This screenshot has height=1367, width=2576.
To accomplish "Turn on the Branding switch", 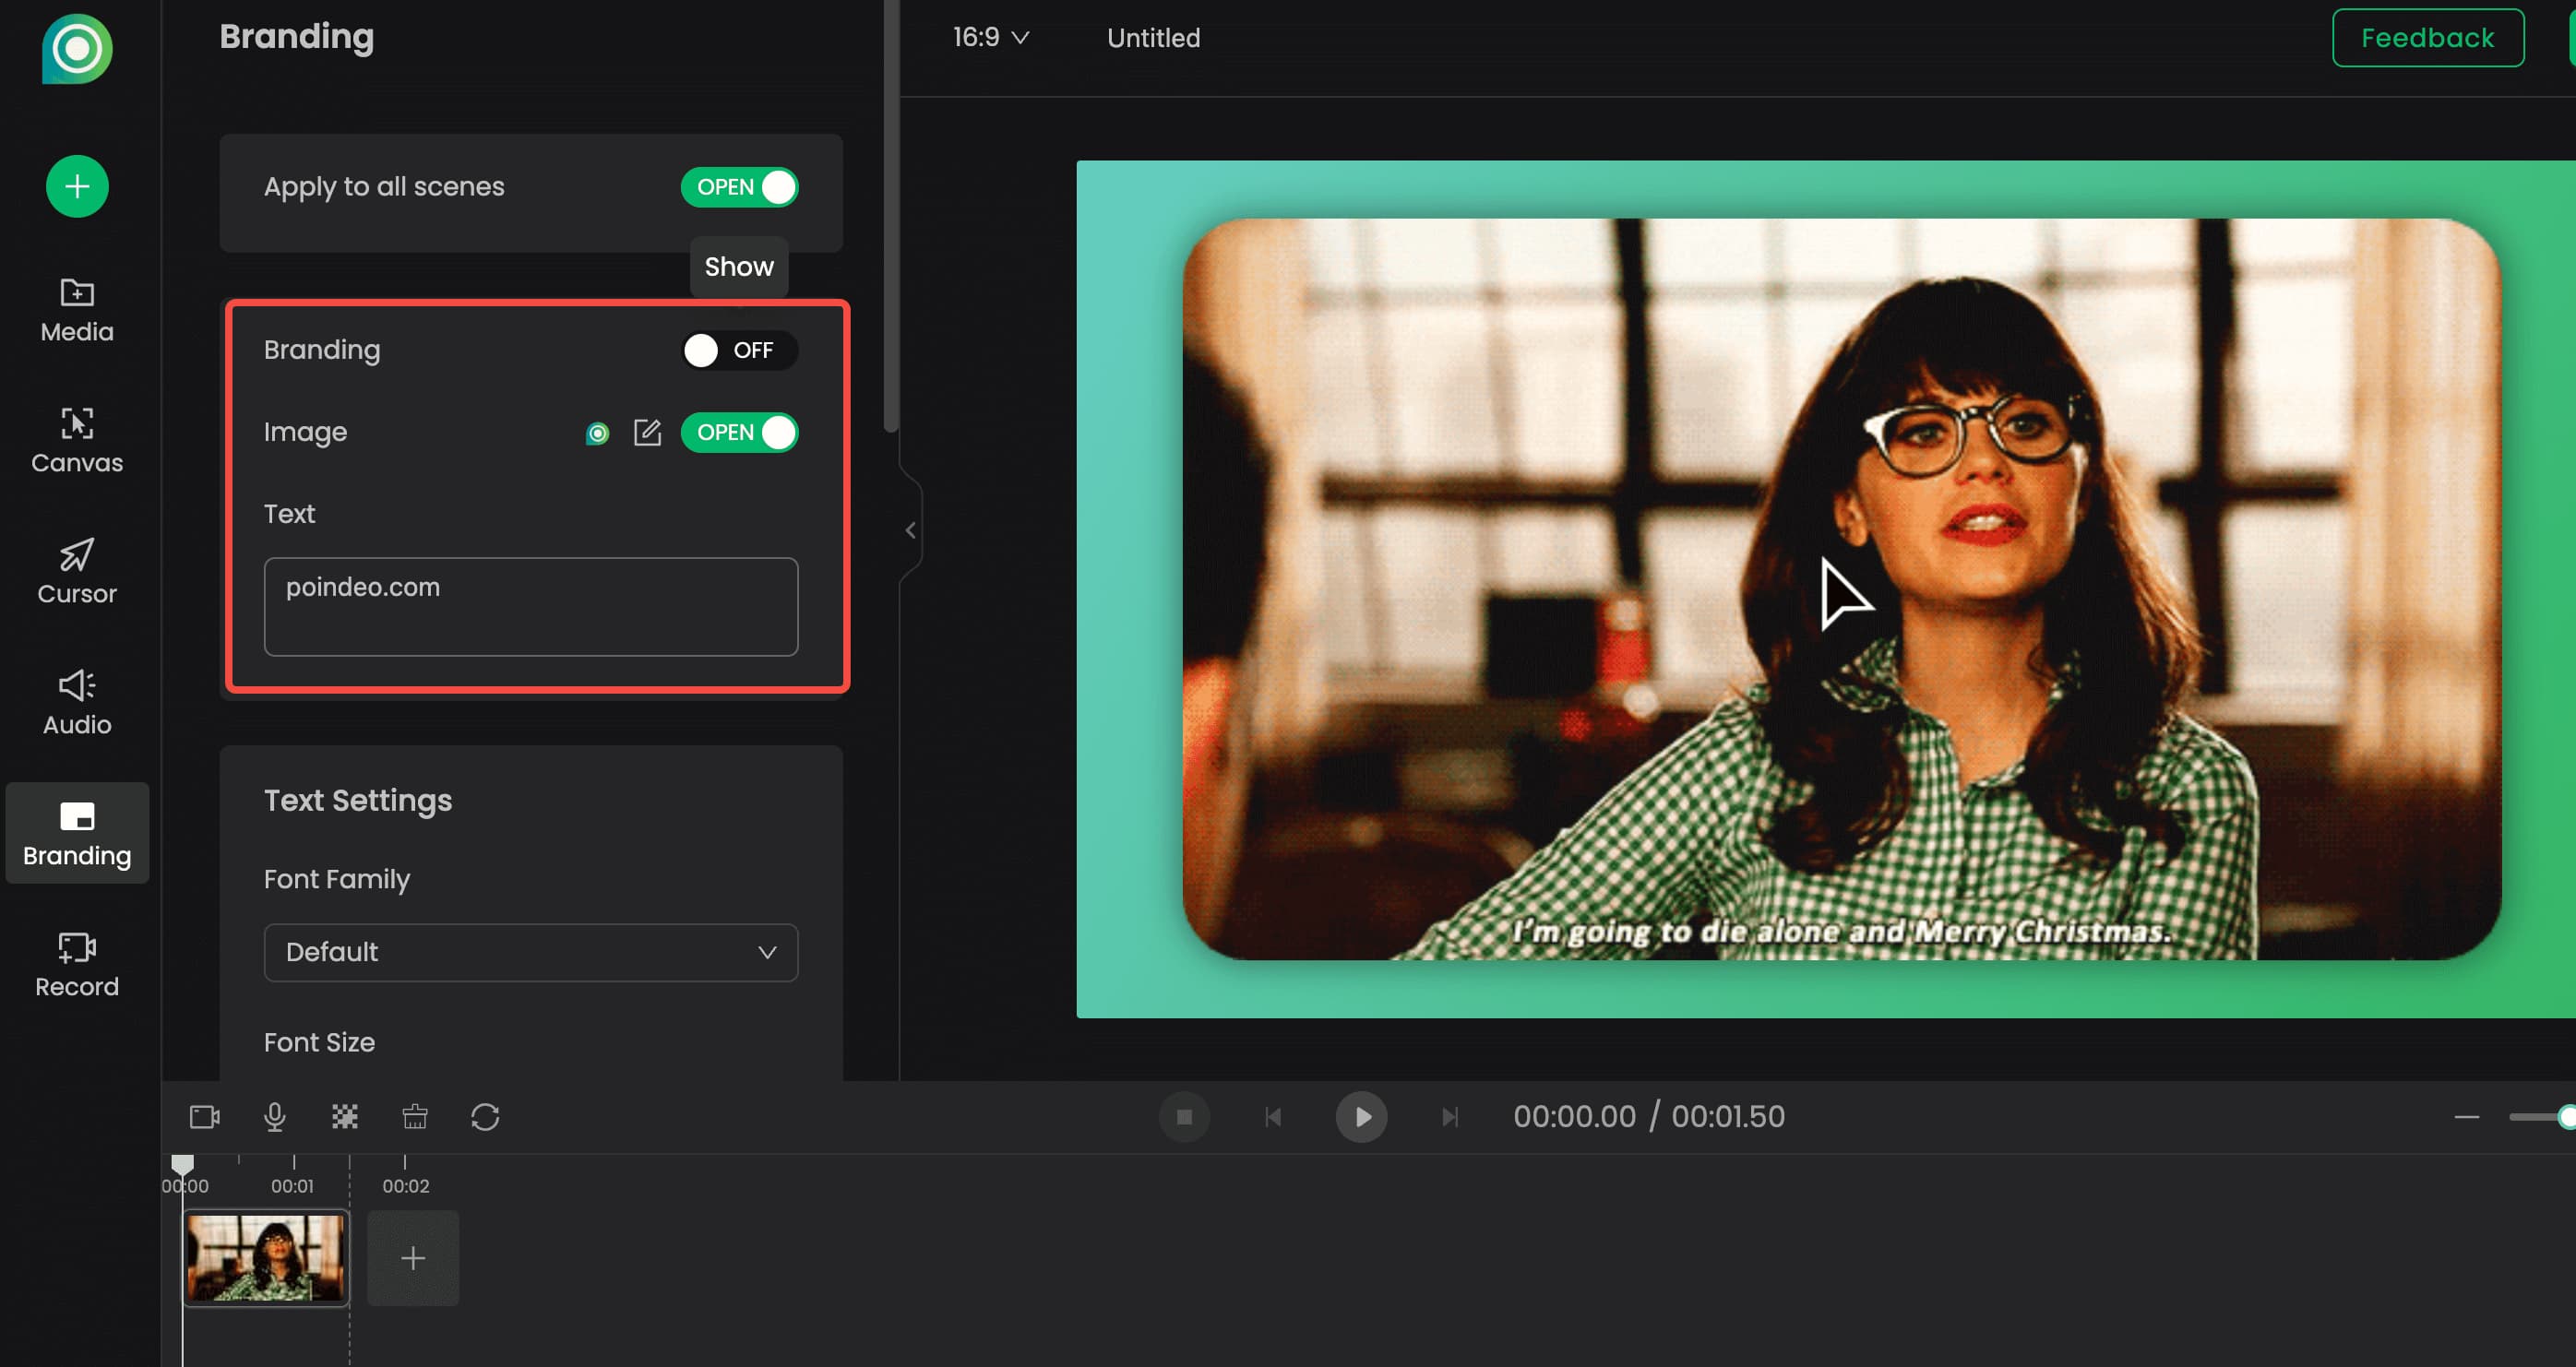I will point(739,350).
